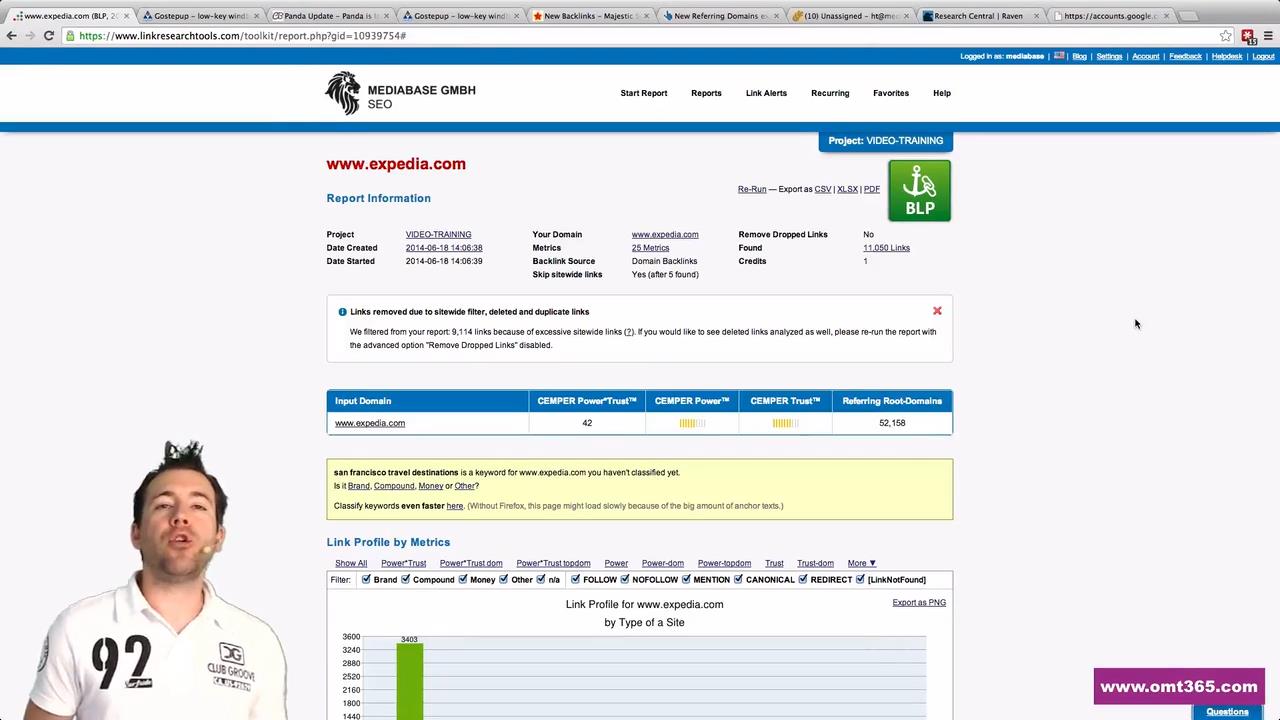This screenshot has width=1280, height=720.
Task: Click the Mediabase lion logo
Action: tap(343, 93)
